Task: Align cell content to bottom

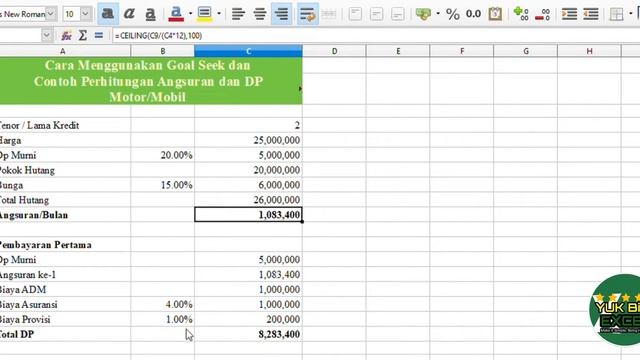Action: pyautogui.click(x=398, y=14)
